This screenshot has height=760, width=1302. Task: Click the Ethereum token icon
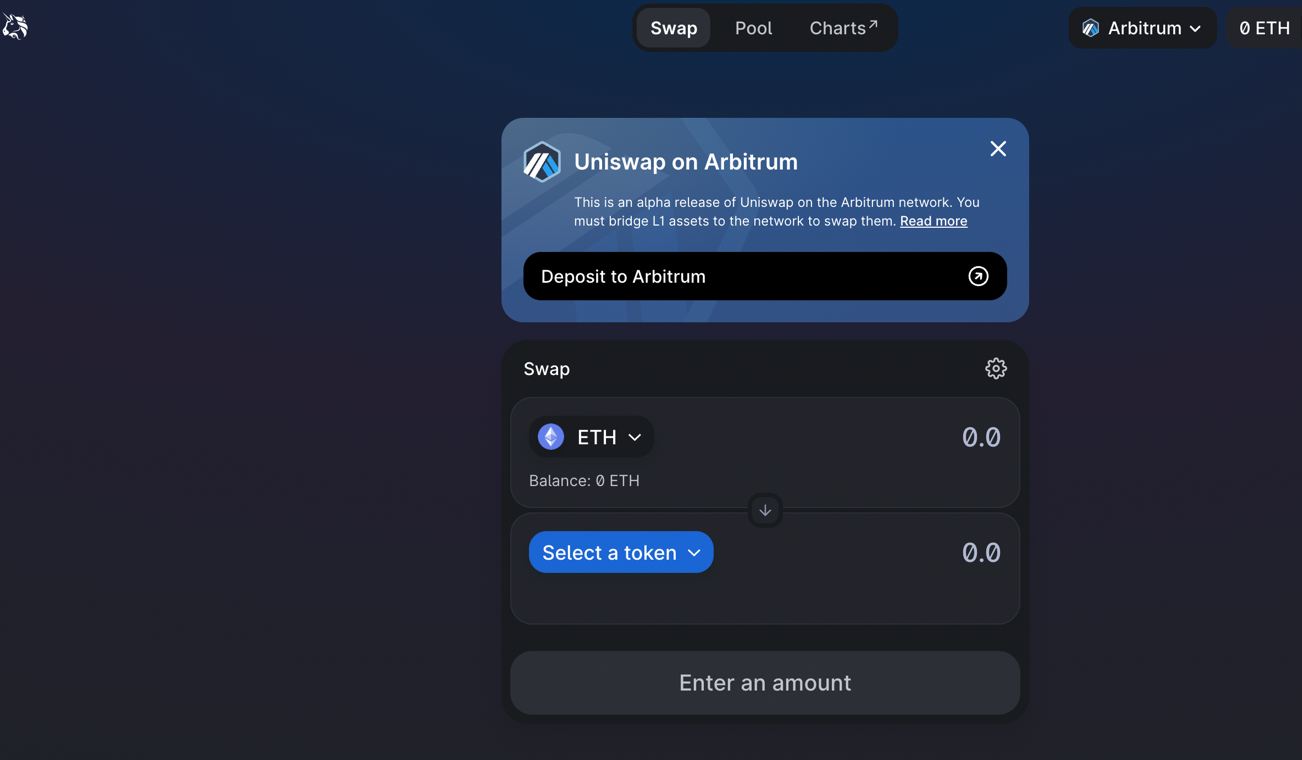(551, 437)
